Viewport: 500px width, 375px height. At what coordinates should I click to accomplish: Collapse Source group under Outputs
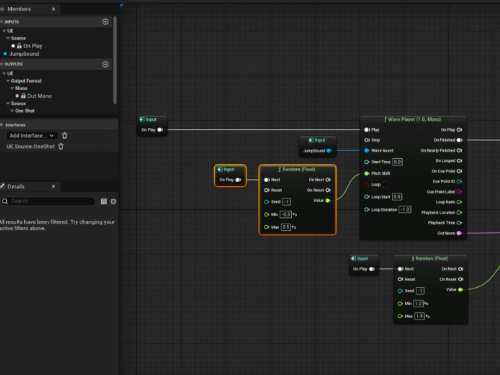click(x=8, y=104)
